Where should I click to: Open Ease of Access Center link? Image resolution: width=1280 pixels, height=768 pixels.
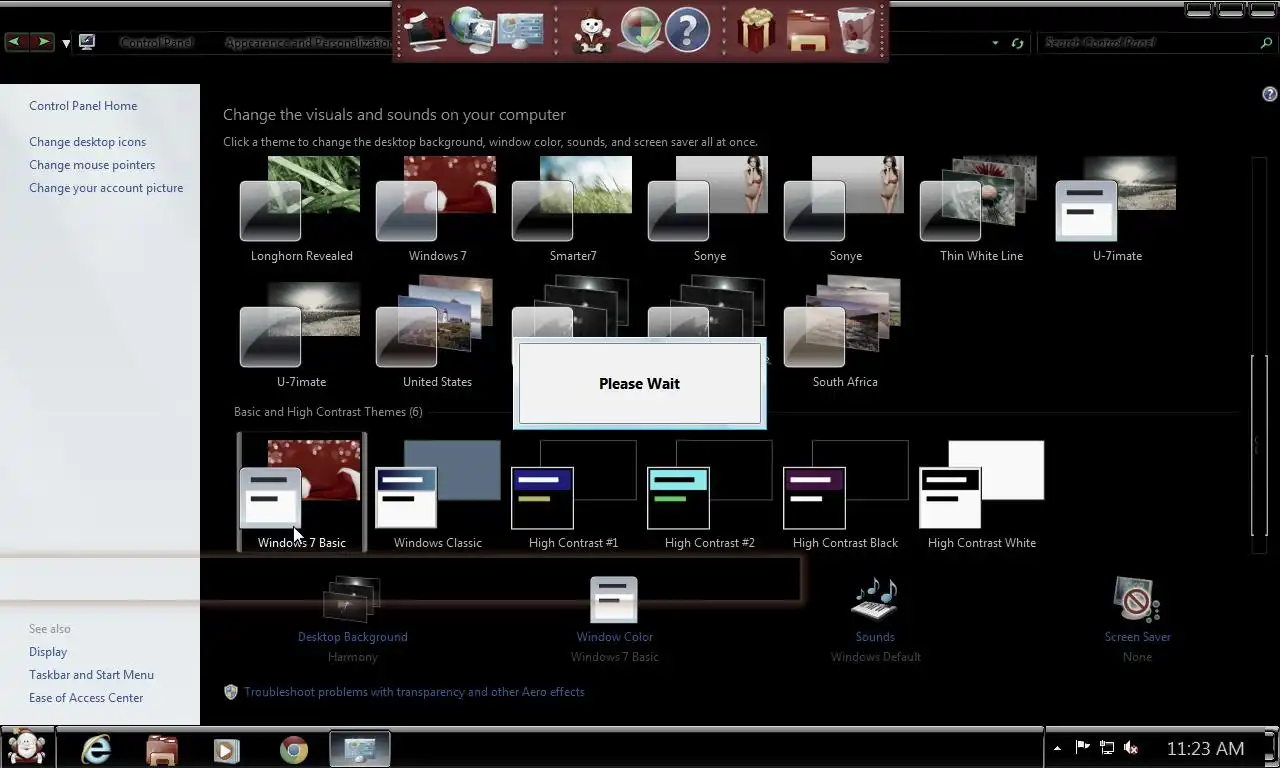pyautogui.click(x=86, y=698)
